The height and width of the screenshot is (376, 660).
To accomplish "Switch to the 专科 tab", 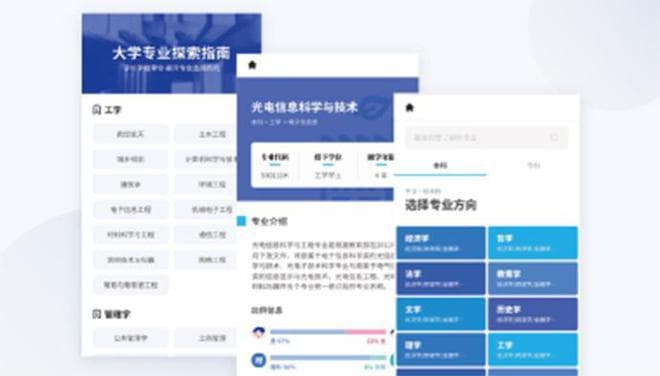I will click(533, 165).
